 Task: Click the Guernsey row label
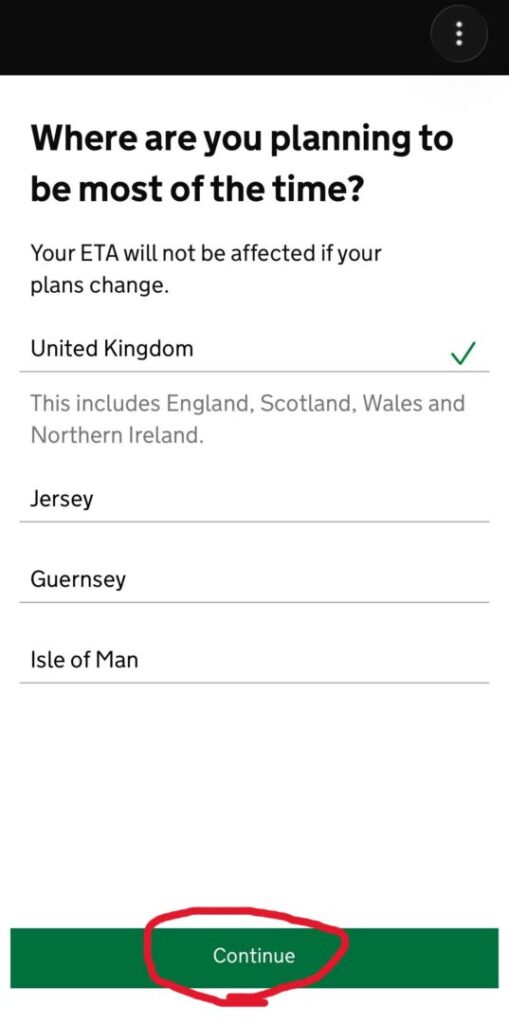click(78, 580)
